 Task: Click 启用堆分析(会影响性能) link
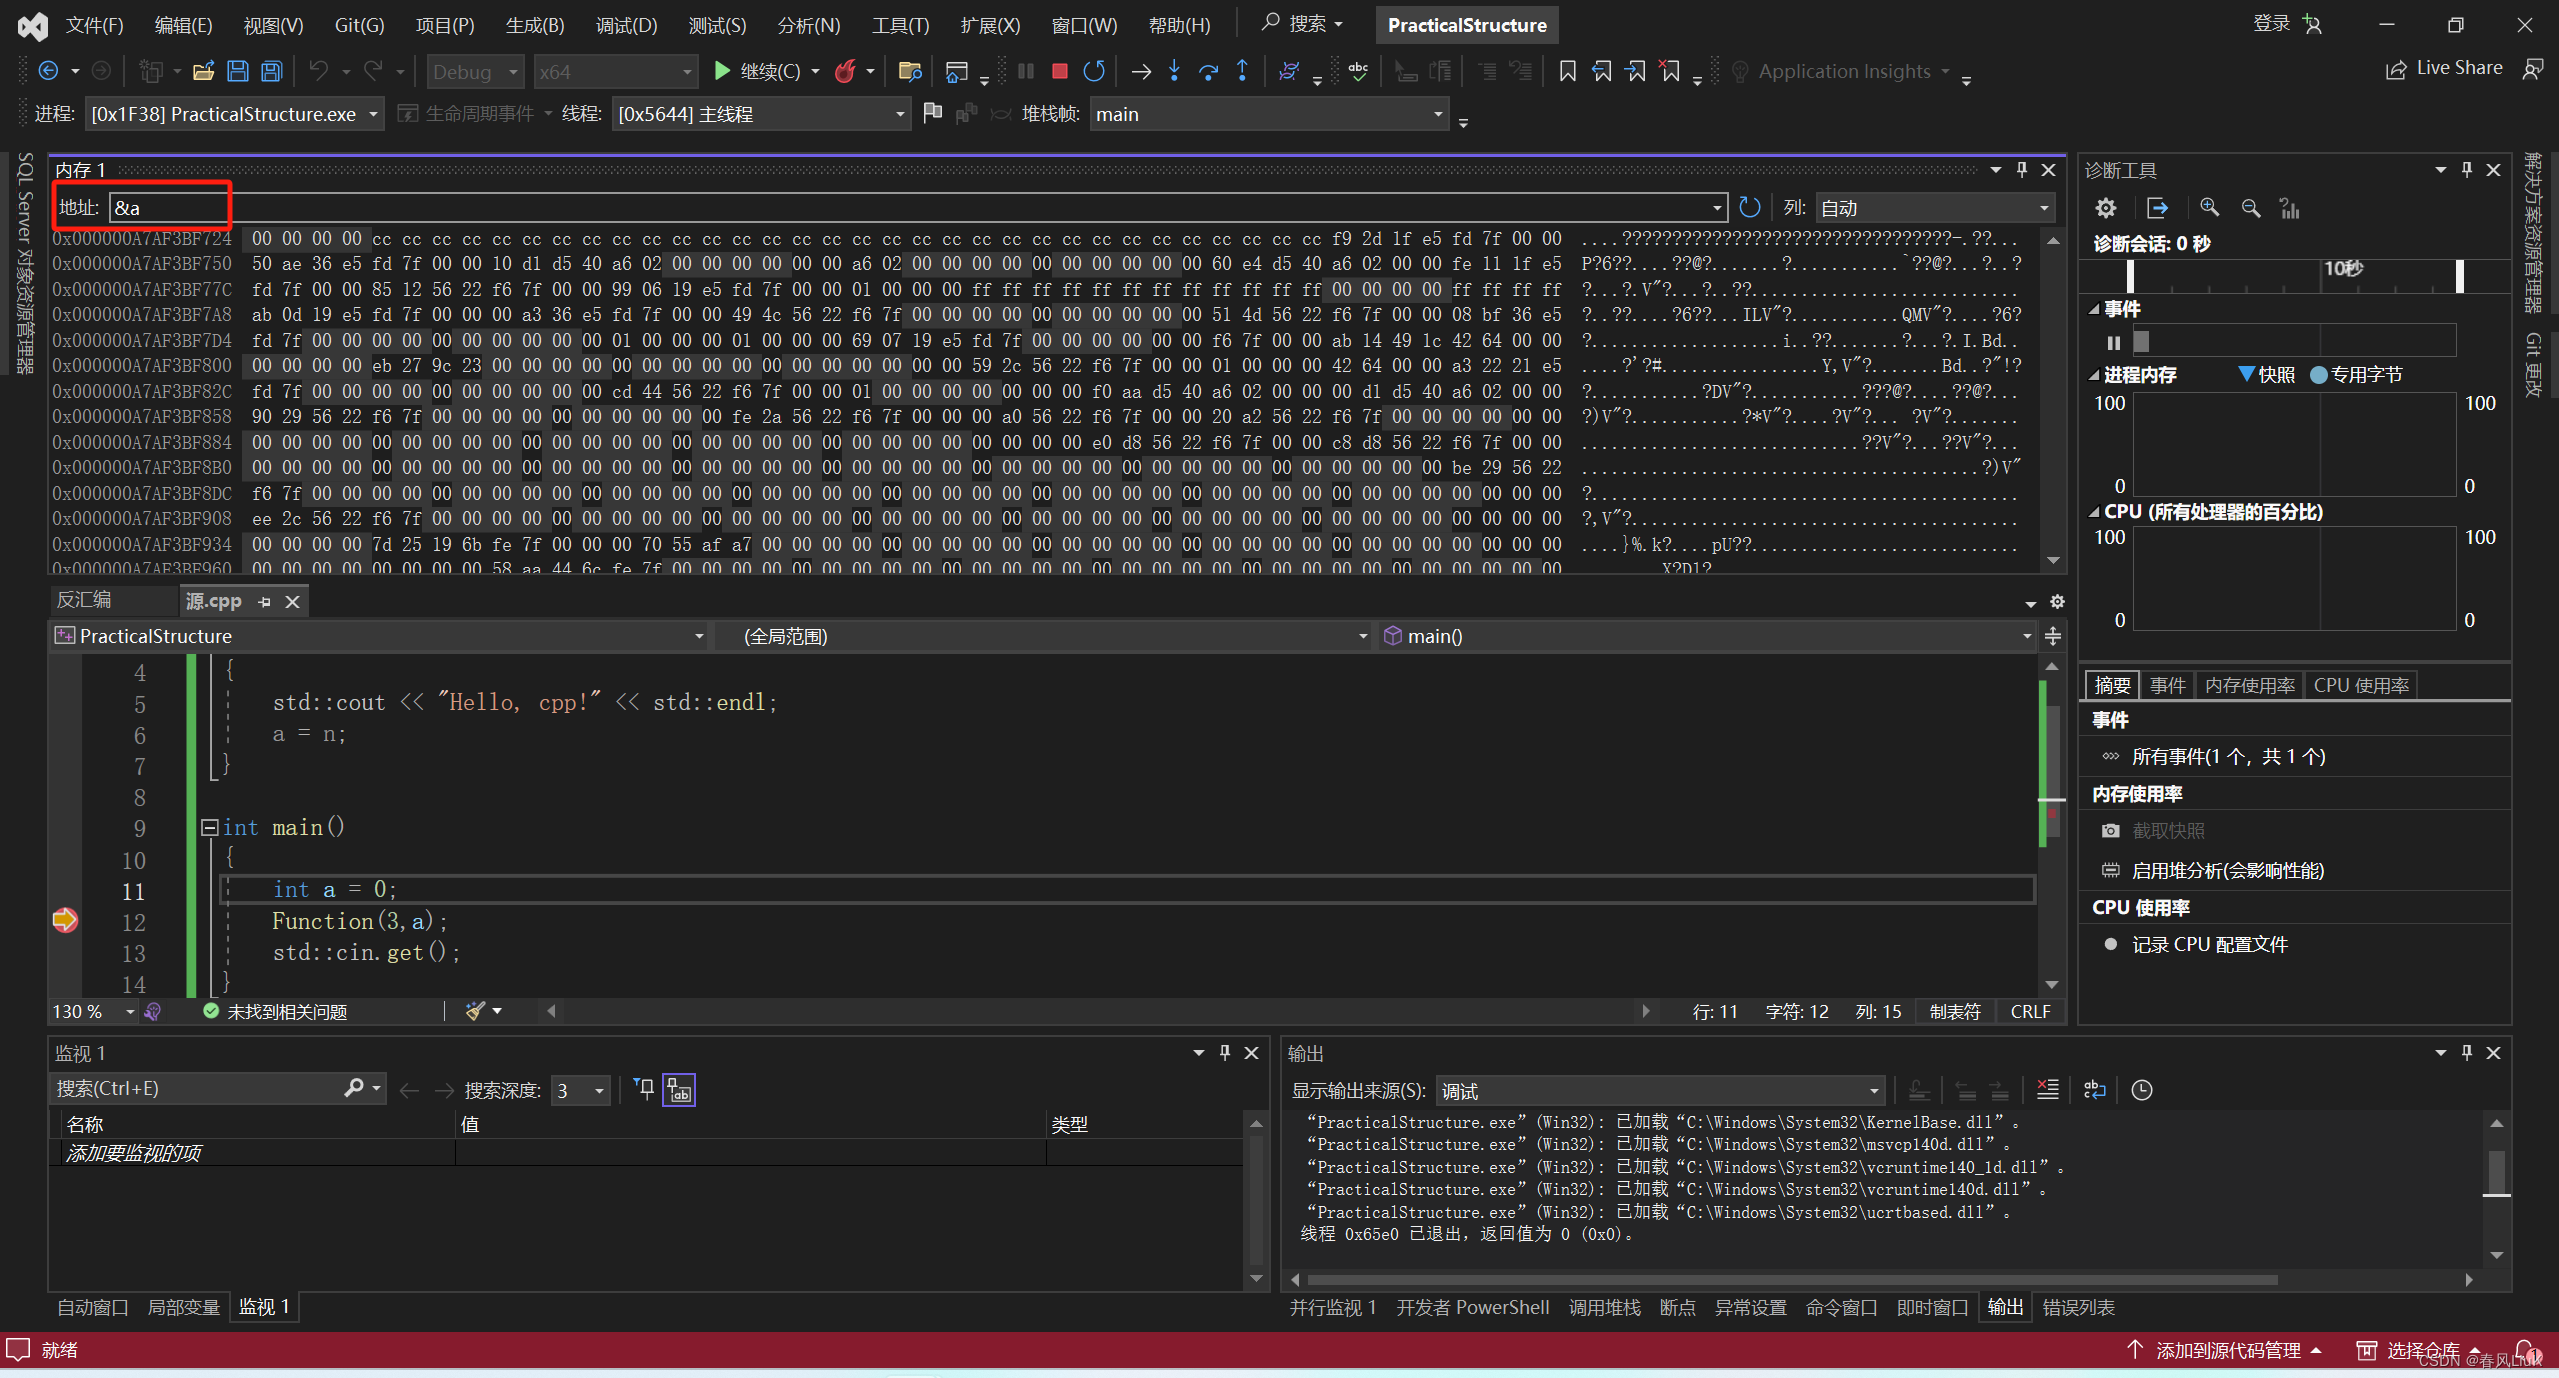(2227, 871)
